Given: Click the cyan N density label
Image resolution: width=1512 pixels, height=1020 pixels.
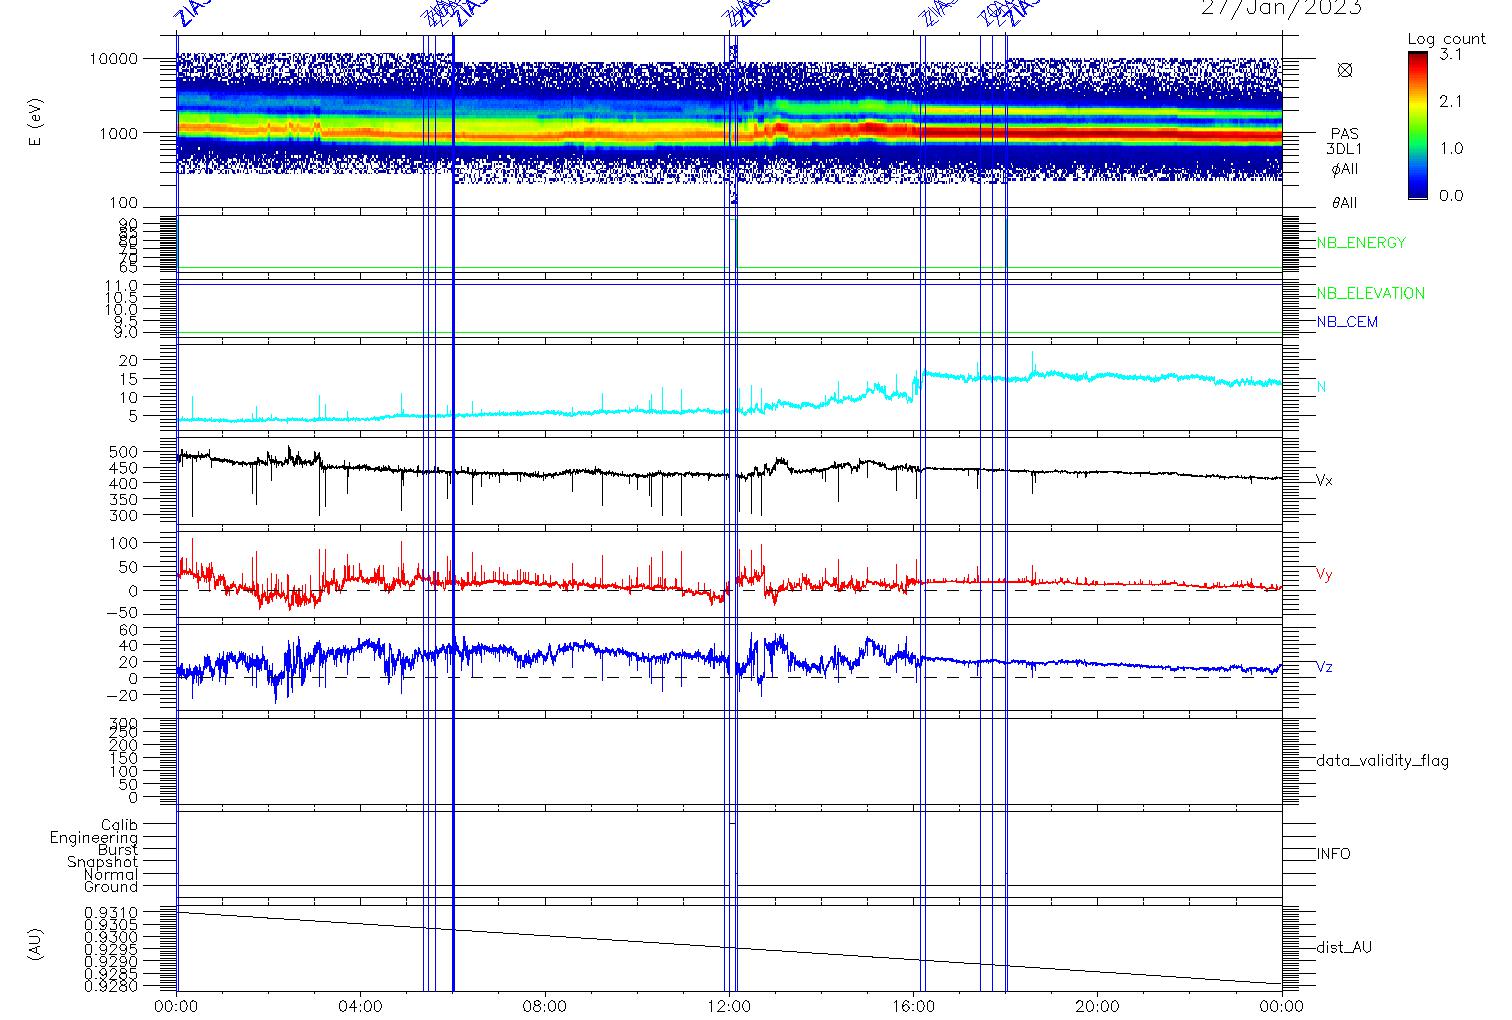Looking at the screenshot, I should coord(1321,387).
